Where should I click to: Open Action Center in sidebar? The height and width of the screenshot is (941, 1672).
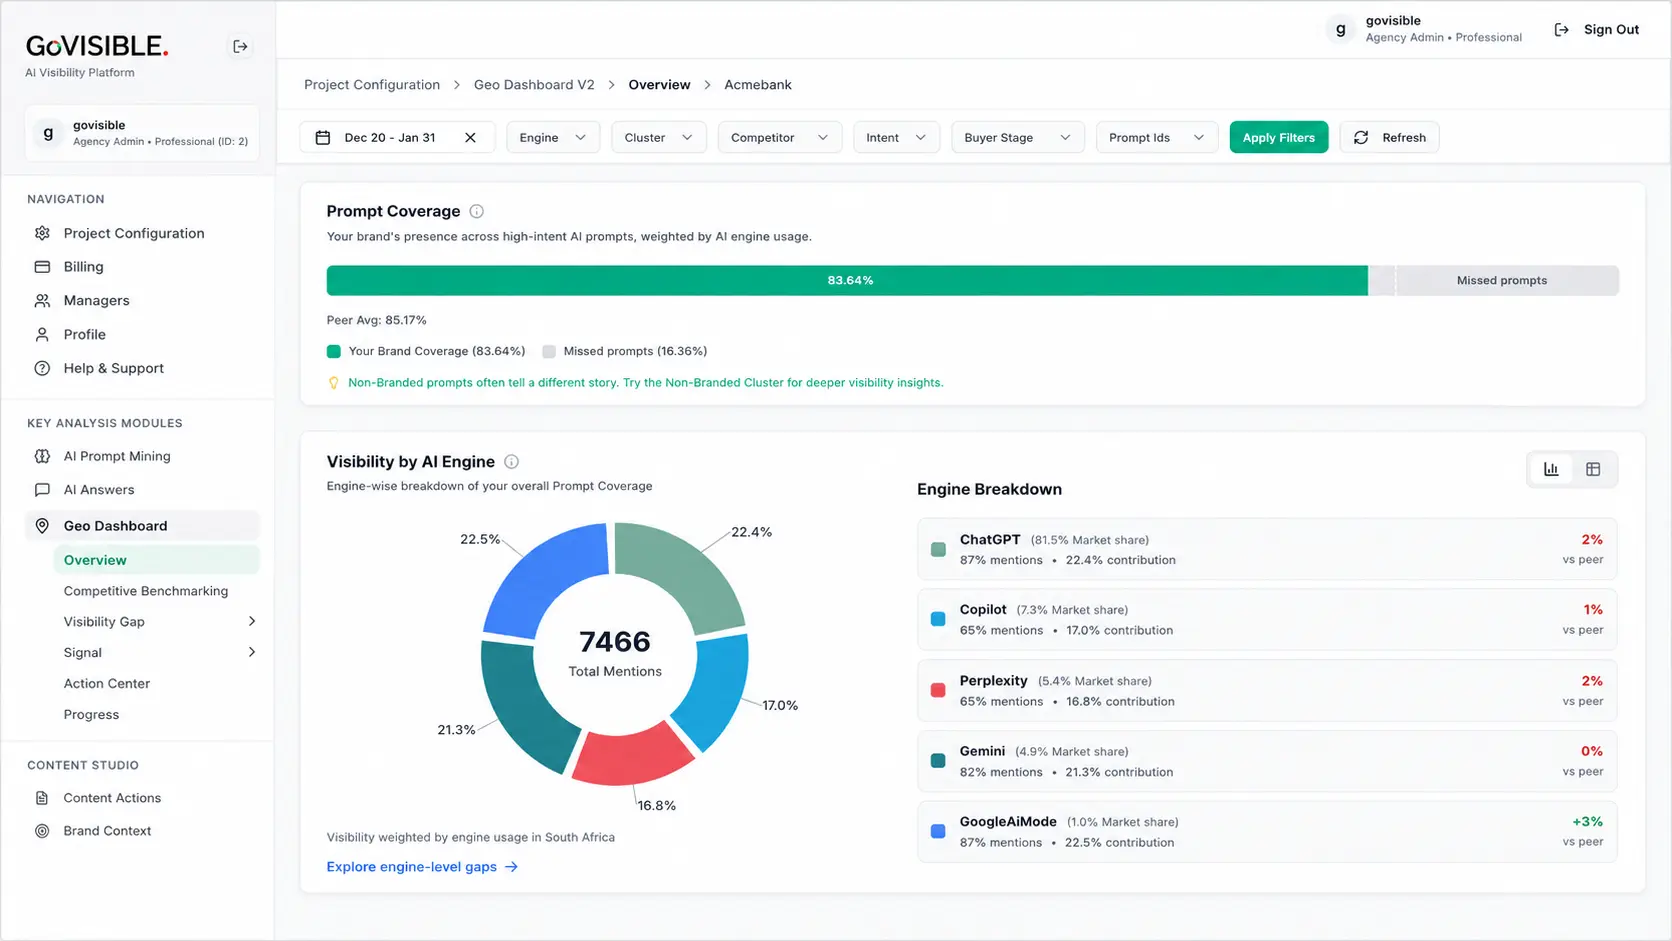(107, 684)
